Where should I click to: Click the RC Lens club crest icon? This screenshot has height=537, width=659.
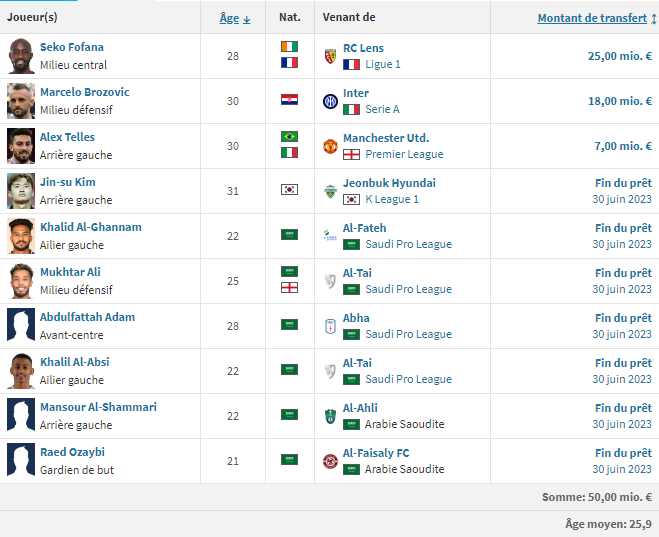click(x=330, y=56)
